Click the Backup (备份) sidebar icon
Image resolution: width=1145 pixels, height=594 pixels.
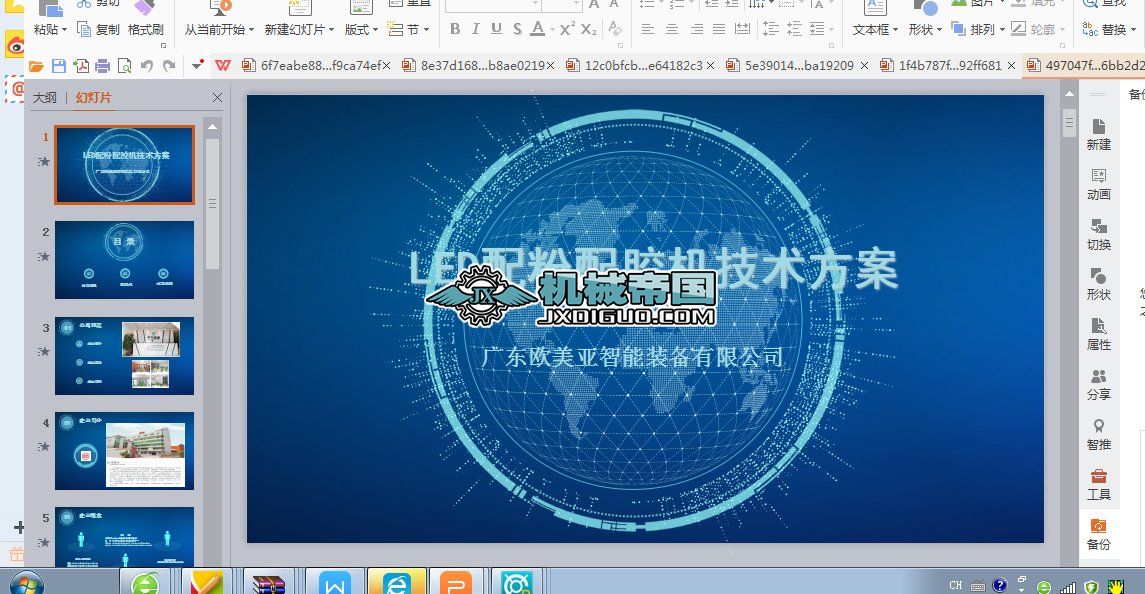tap(1098, 534)
